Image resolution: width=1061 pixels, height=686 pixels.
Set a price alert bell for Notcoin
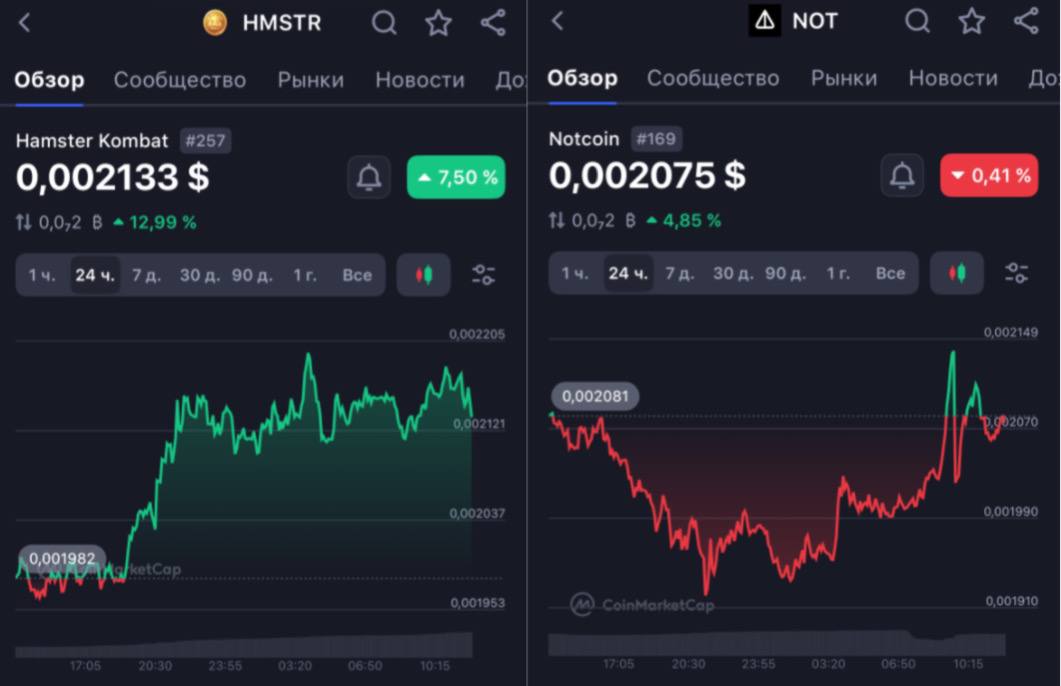[902, 175]
